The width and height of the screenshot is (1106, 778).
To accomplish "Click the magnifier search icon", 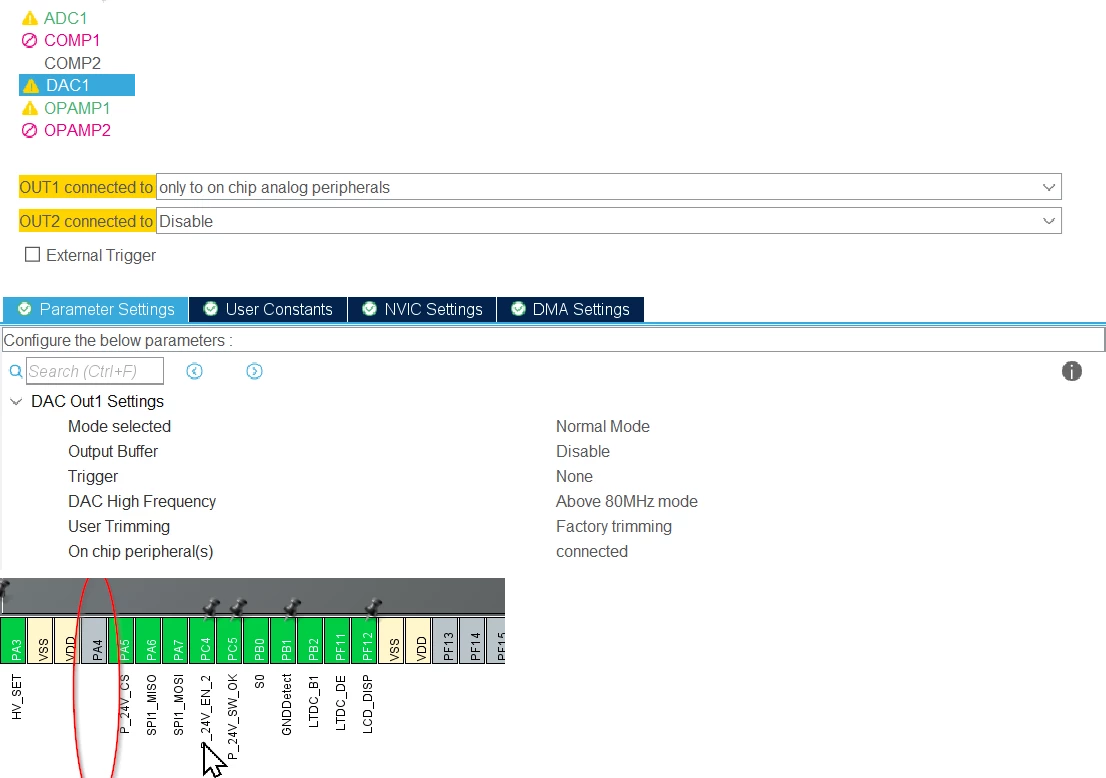I will point(16,371).
